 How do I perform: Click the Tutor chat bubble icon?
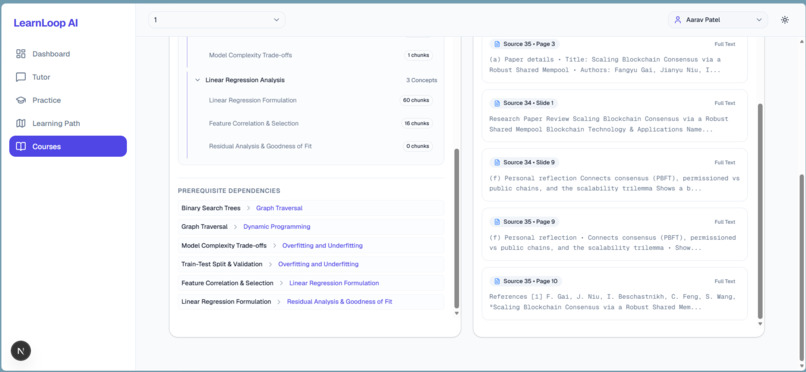click(21, 77)
